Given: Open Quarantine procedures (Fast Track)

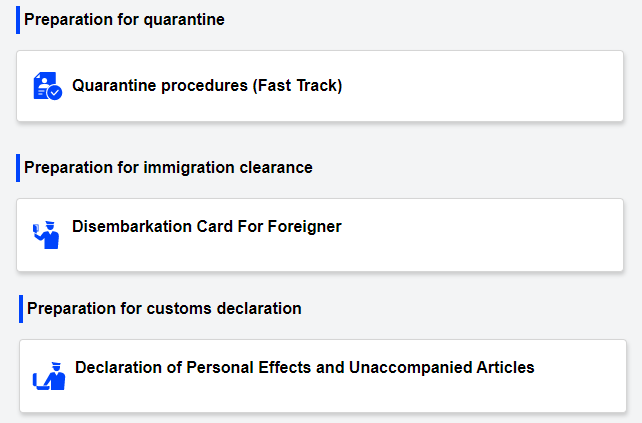Looking at the screenshot, I should pyautogui.click(x=206, y=86).
